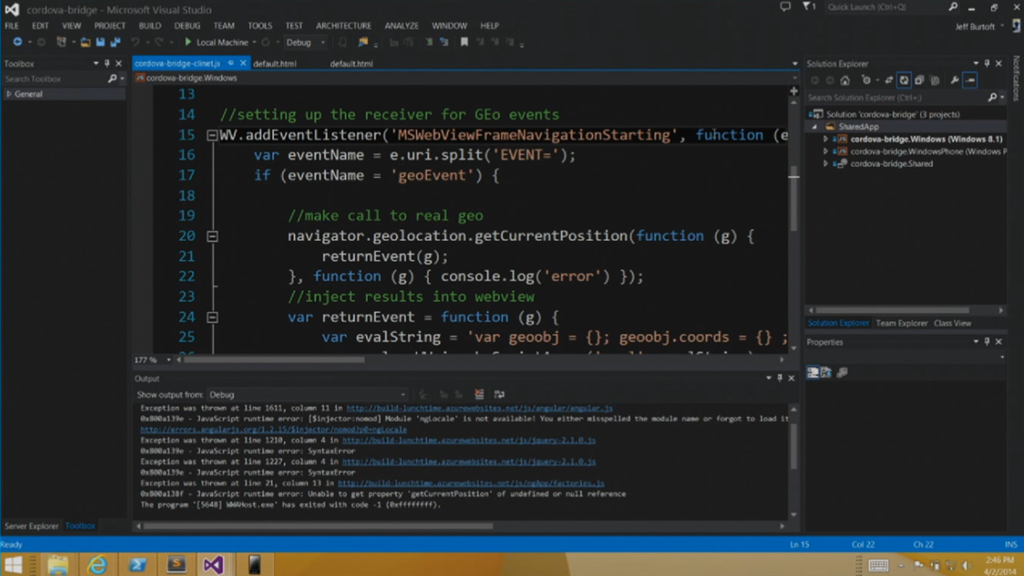The height and width of the screenshot is (576, 1024).
Task: Toggle auto-hide pin on Toolbox panel
Action: click(x=107, y=63)
